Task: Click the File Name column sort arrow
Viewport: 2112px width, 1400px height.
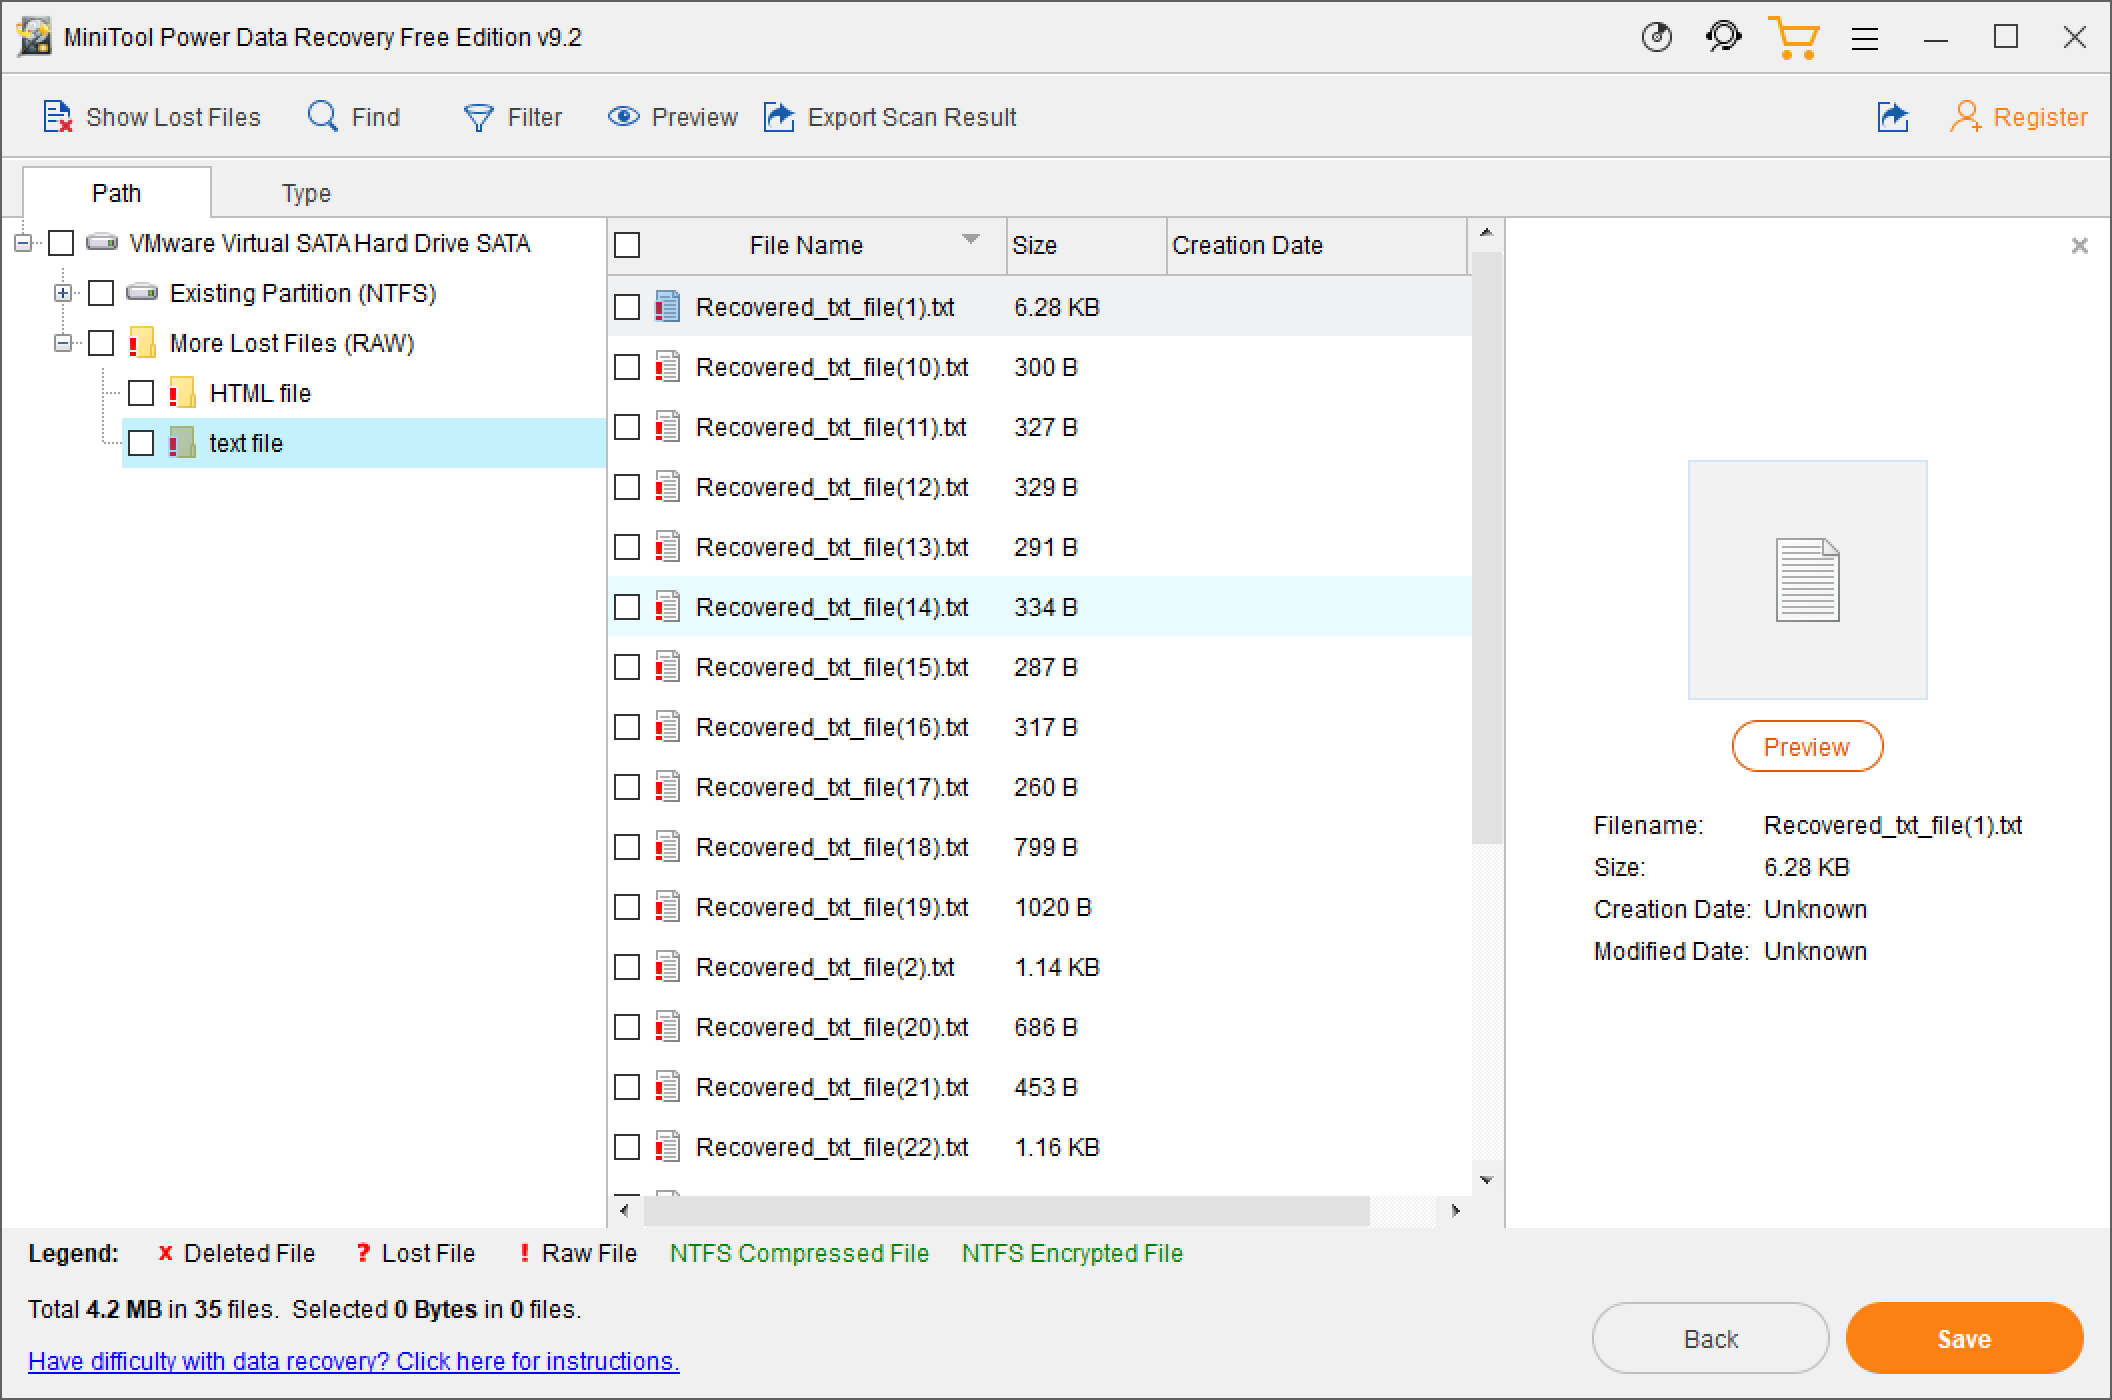Action: [x=970, y=239]
